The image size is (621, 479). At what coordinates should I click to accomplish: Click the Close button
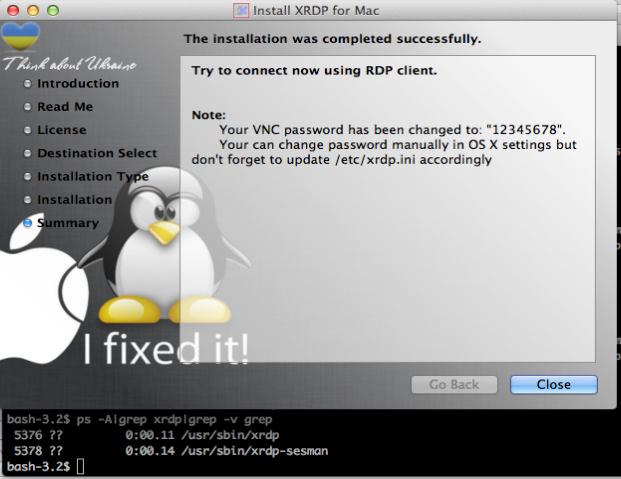(554, 384)
